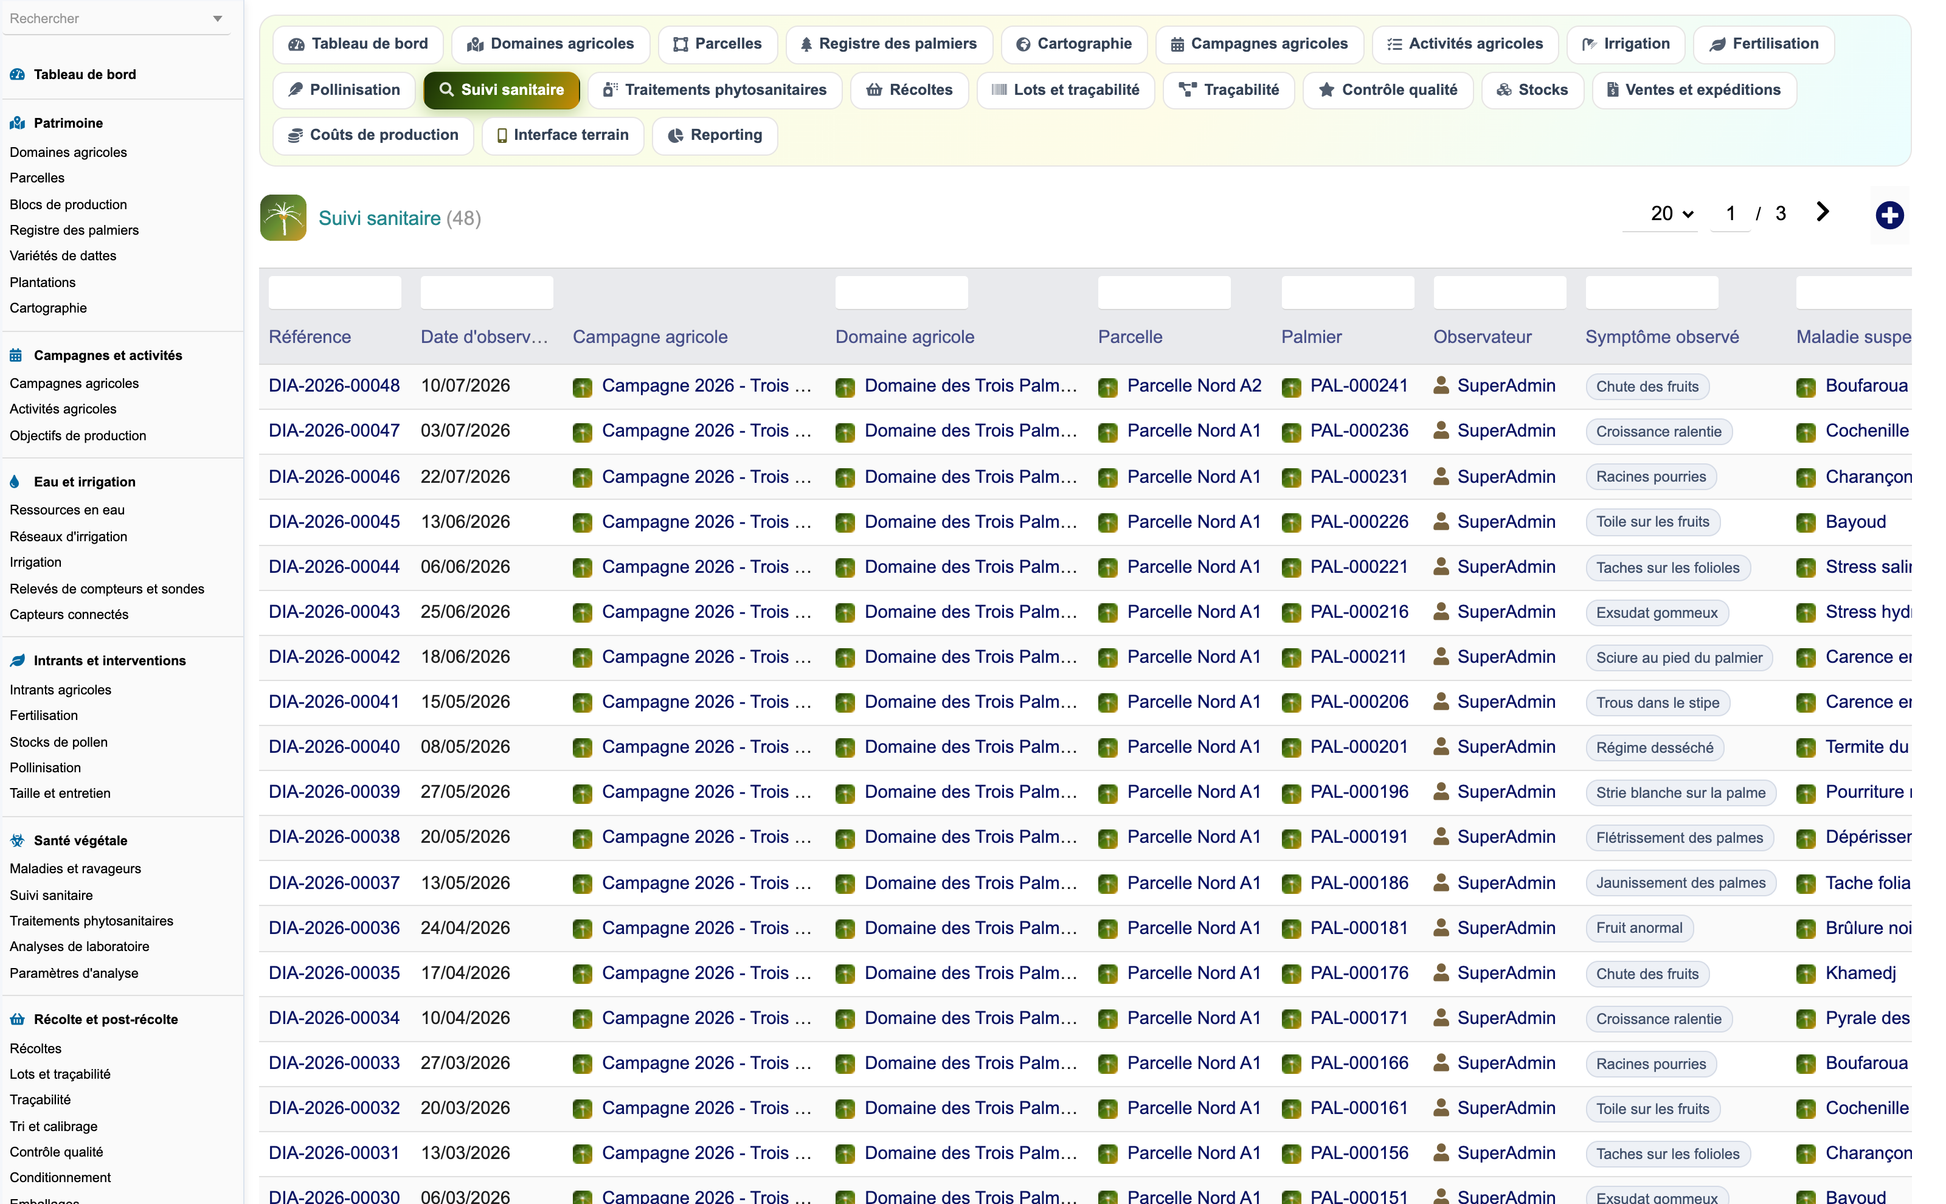Click parcelle icon in row DIA-2026-00033

tap(1108, 1064)
